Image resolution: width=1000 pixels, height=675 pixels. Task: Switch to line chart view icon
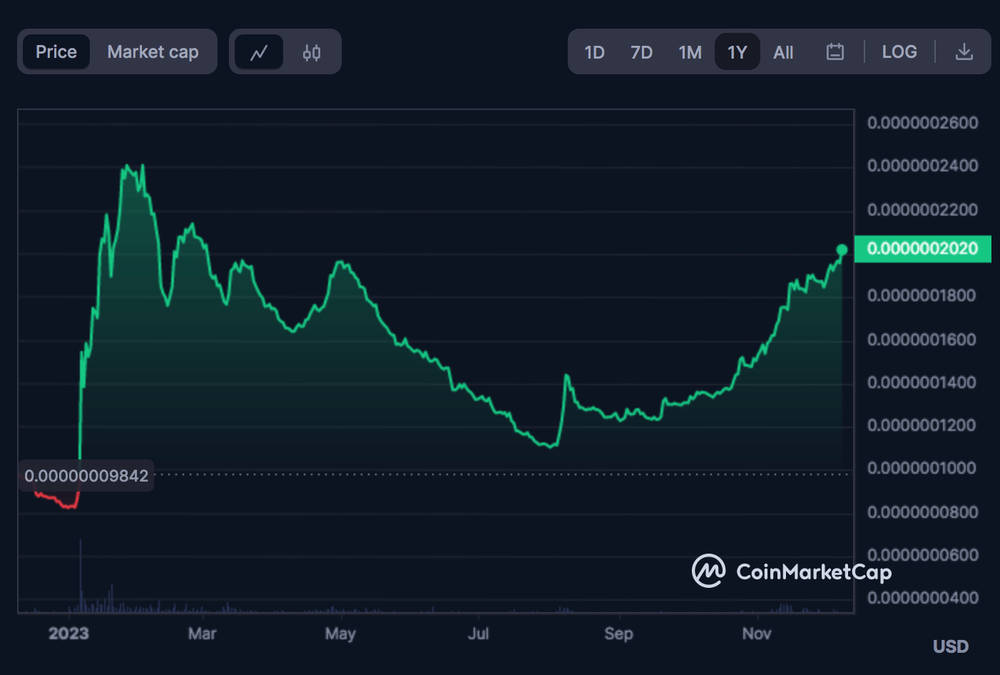[258, 52]
